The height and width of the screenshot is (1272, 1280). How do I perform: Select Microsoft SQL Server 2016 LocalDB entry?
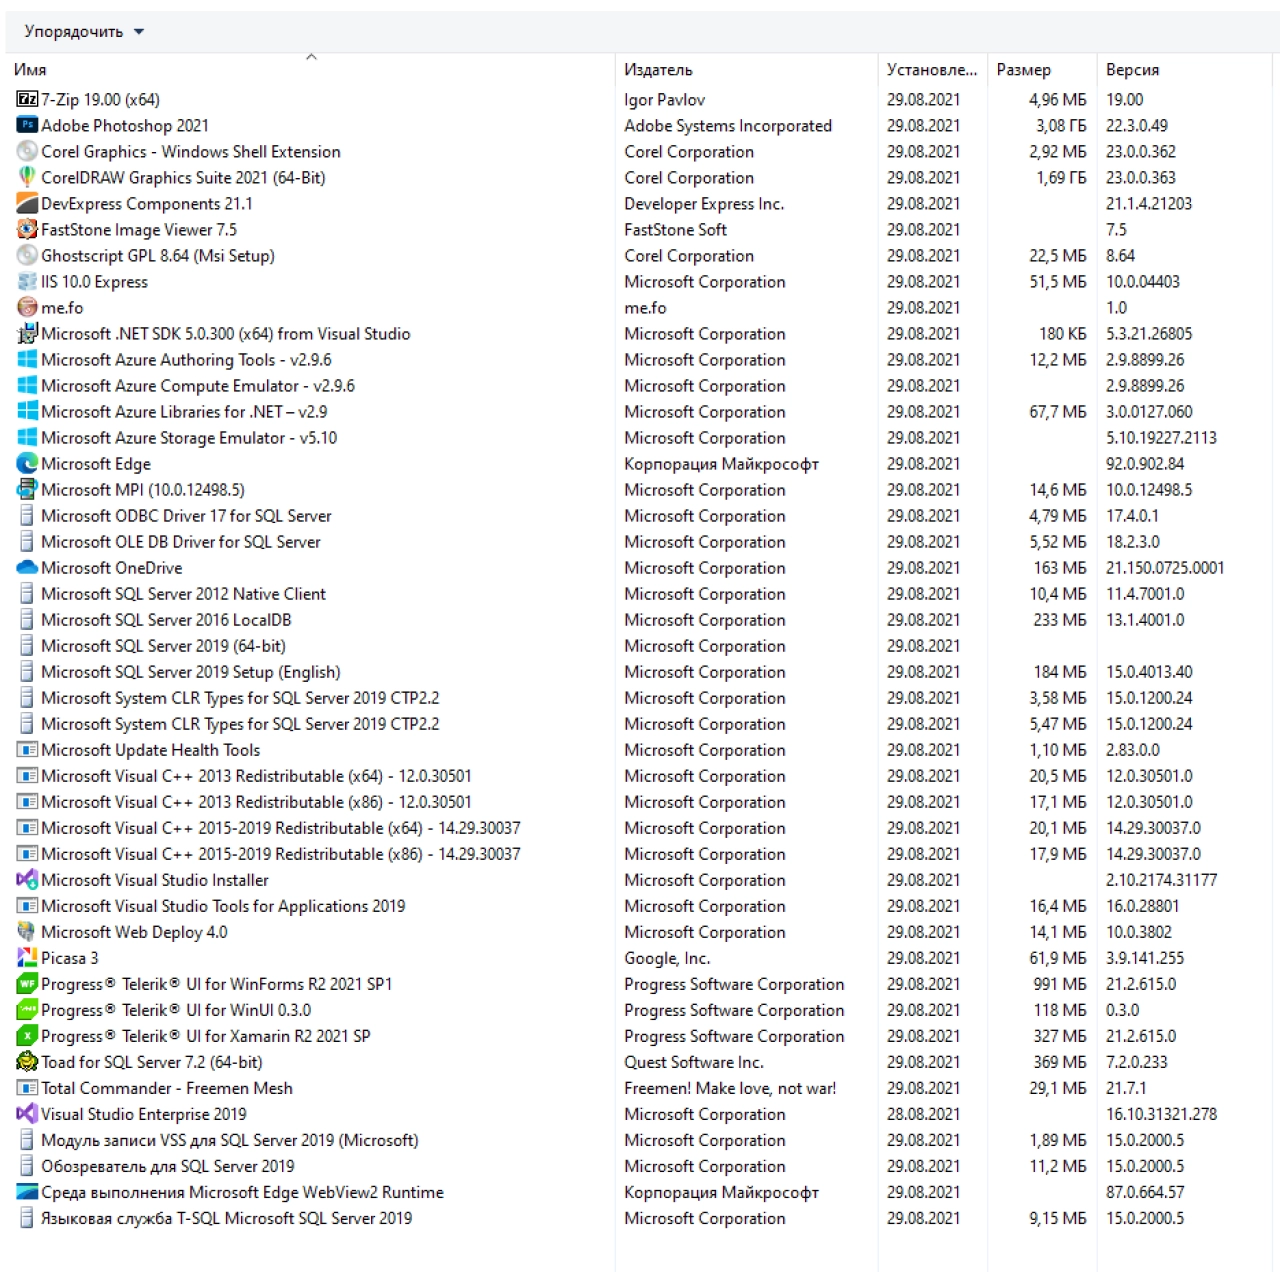pyautogui.click(x=166, y=619)
